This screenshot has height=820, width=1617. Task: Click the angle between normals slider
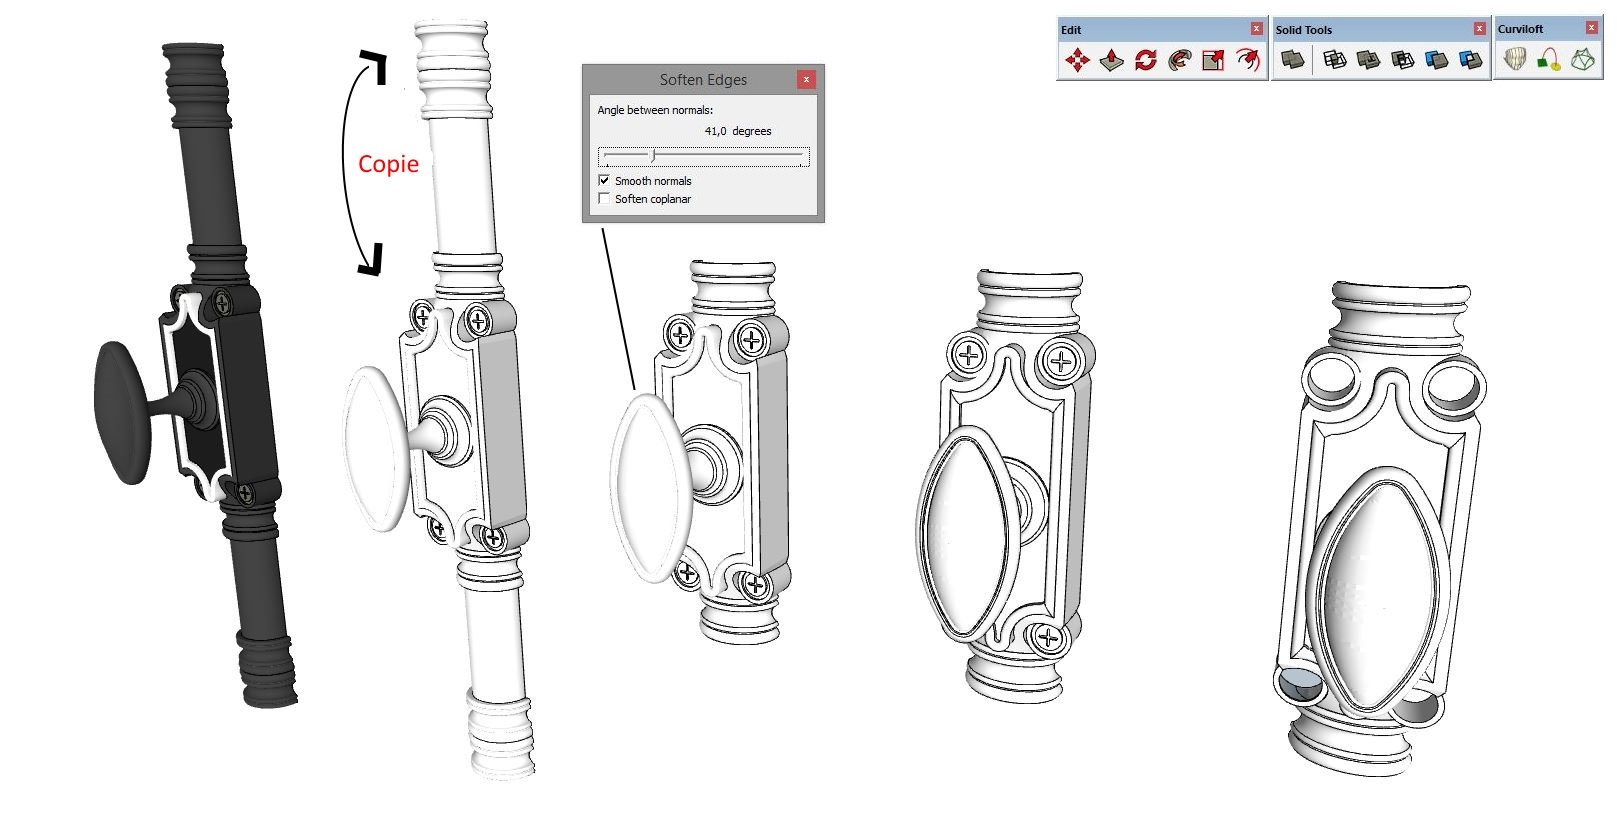(x=704, y=157)
